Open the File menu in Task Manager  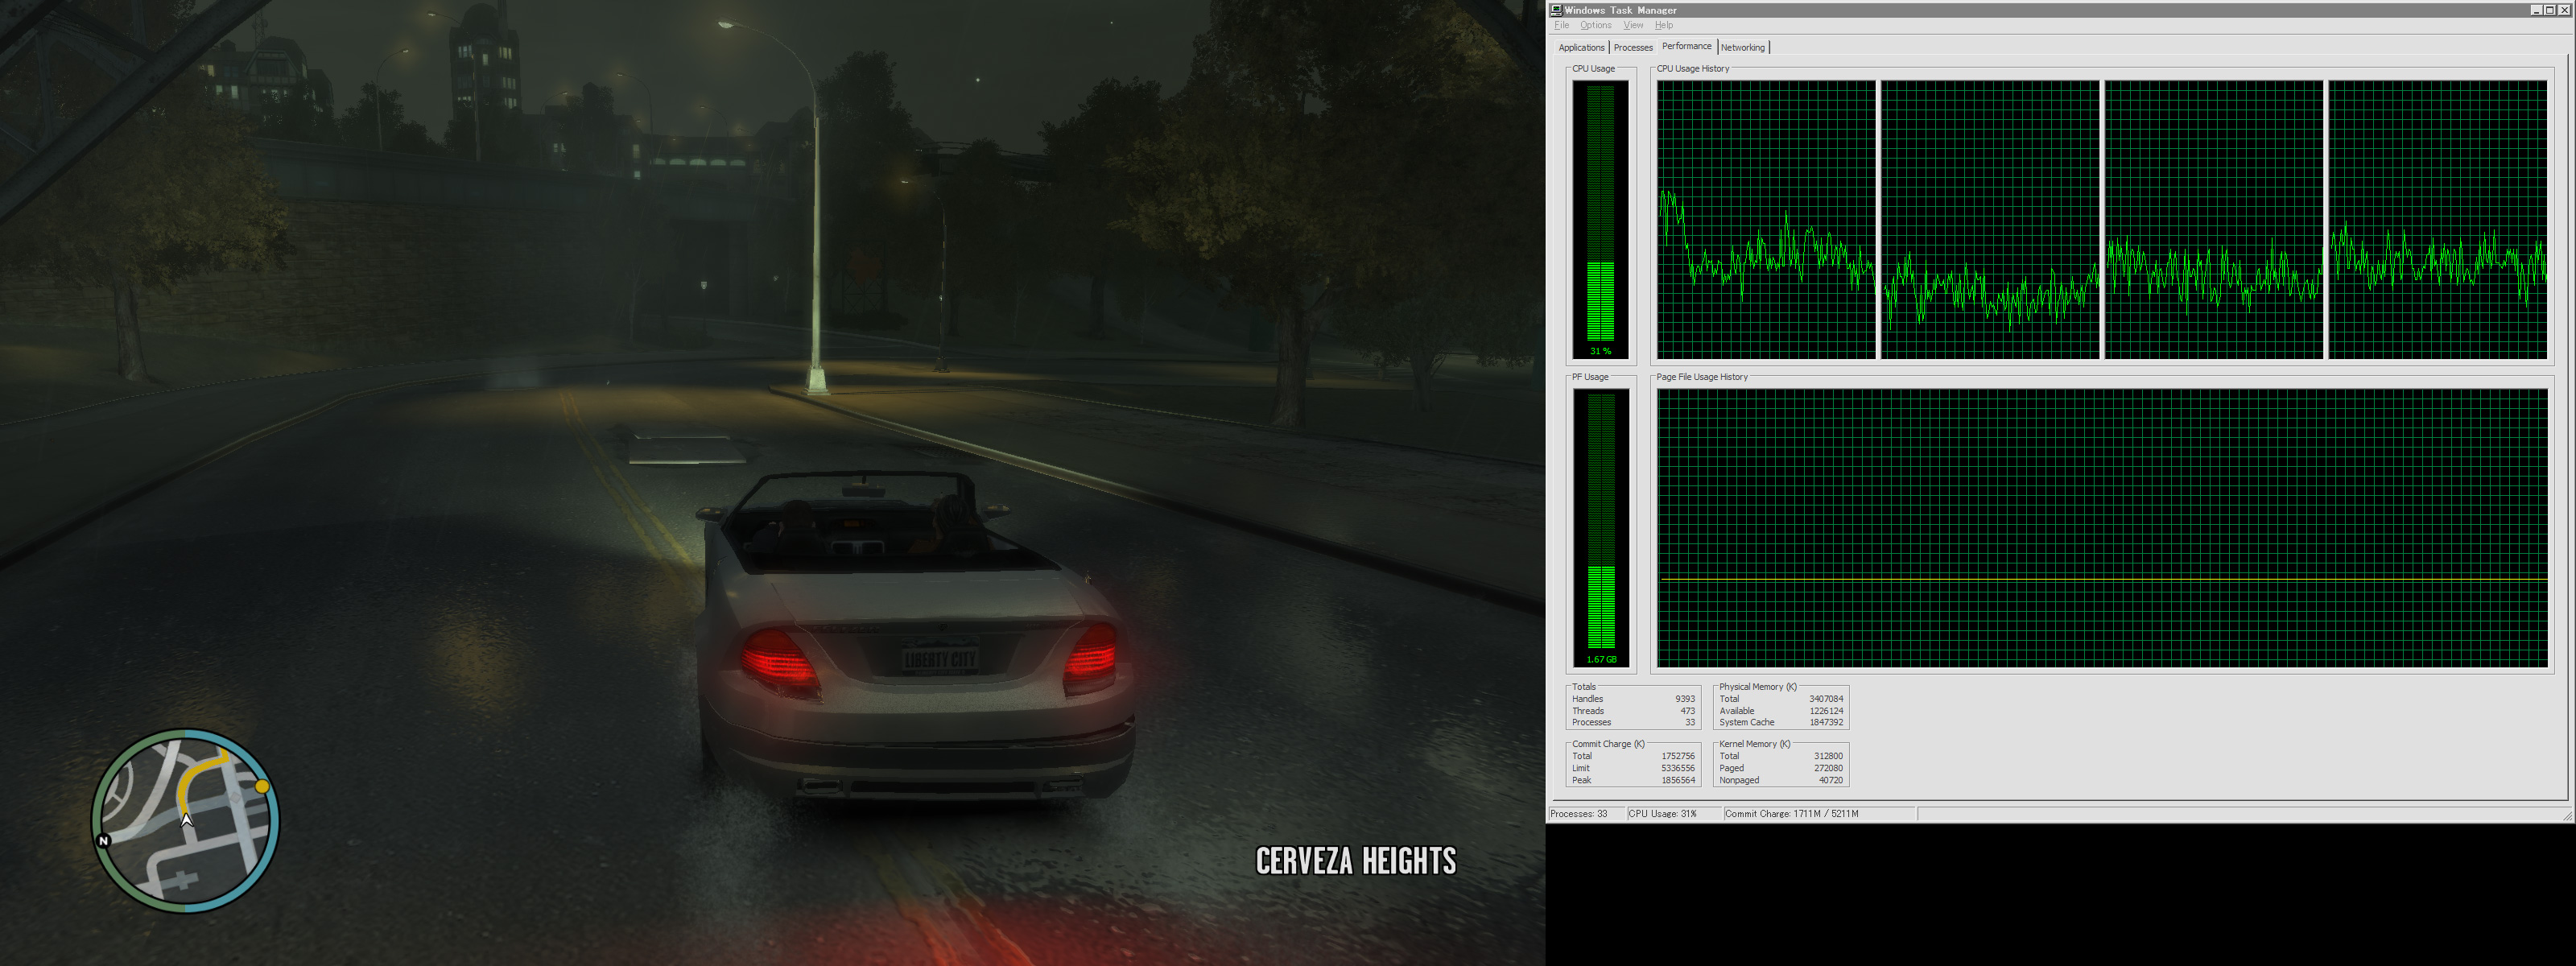click(1562, 25)
